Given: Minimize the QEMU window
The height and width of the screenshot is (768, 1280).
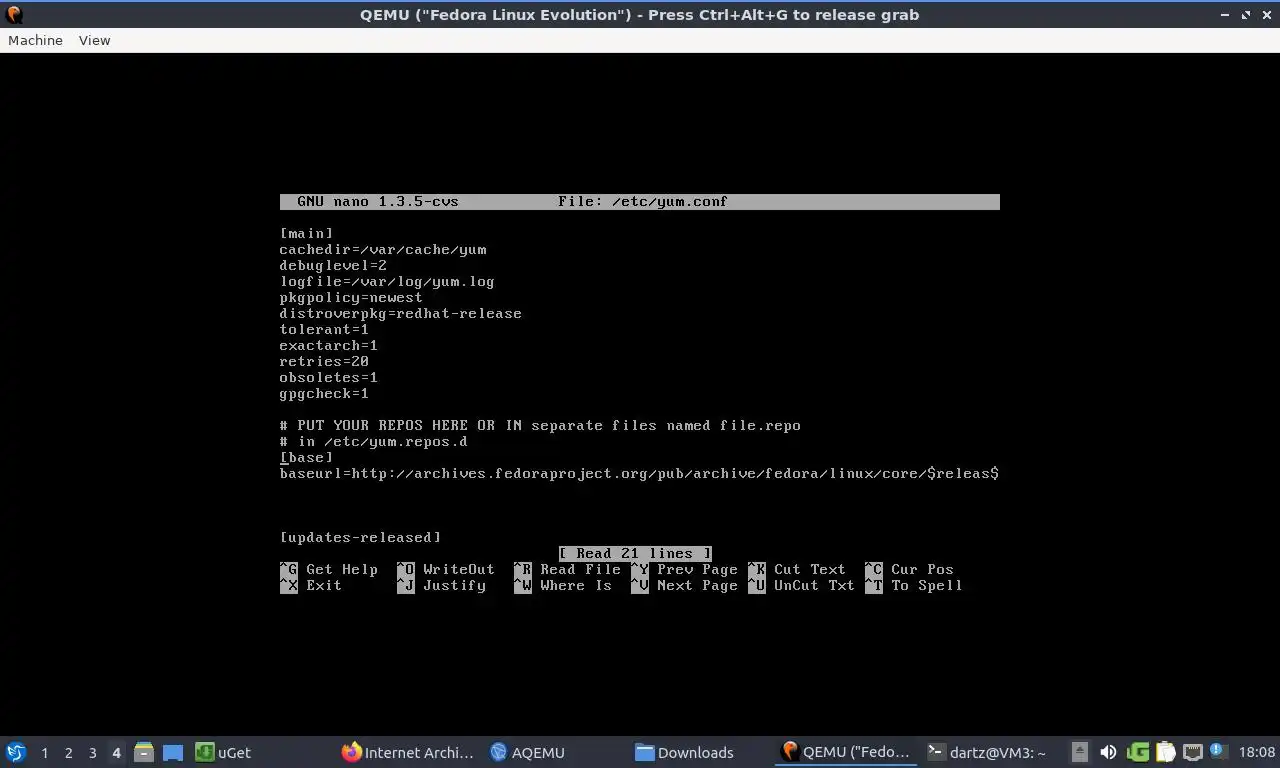Looking at the screenshot, I should click(x=1226, y=14).
